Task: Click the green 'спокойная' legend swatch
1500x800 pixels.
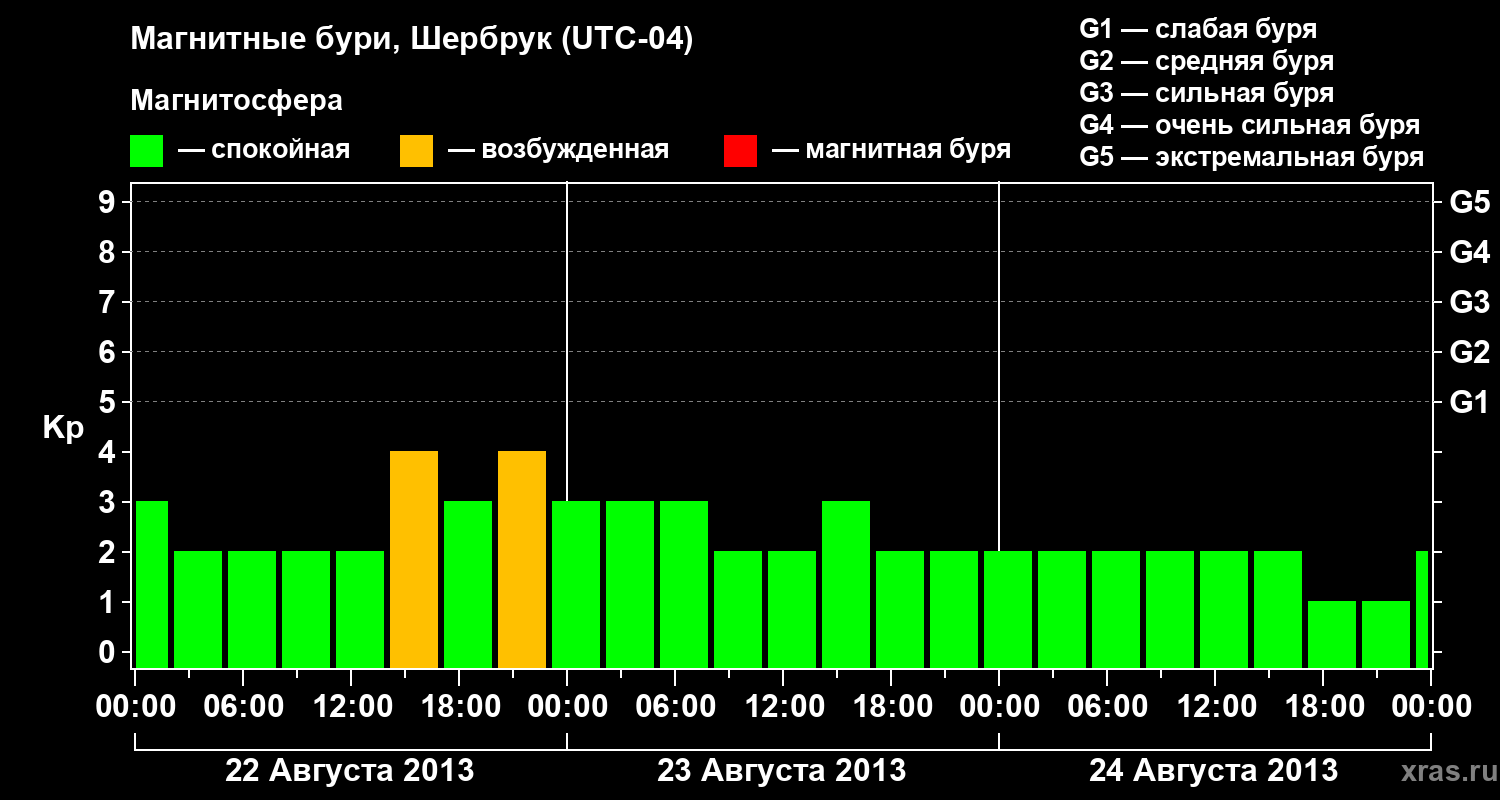Action: 147,151
